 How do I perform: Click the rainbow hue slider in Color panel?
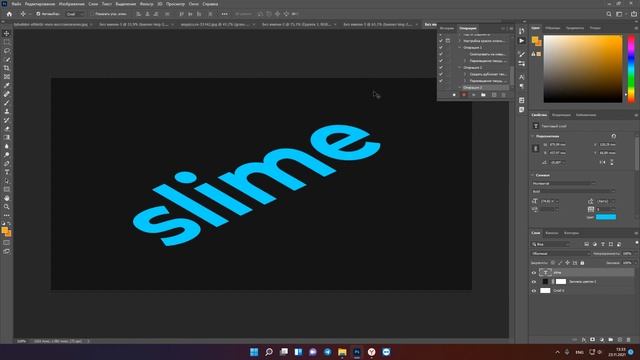tap(631, 69)
